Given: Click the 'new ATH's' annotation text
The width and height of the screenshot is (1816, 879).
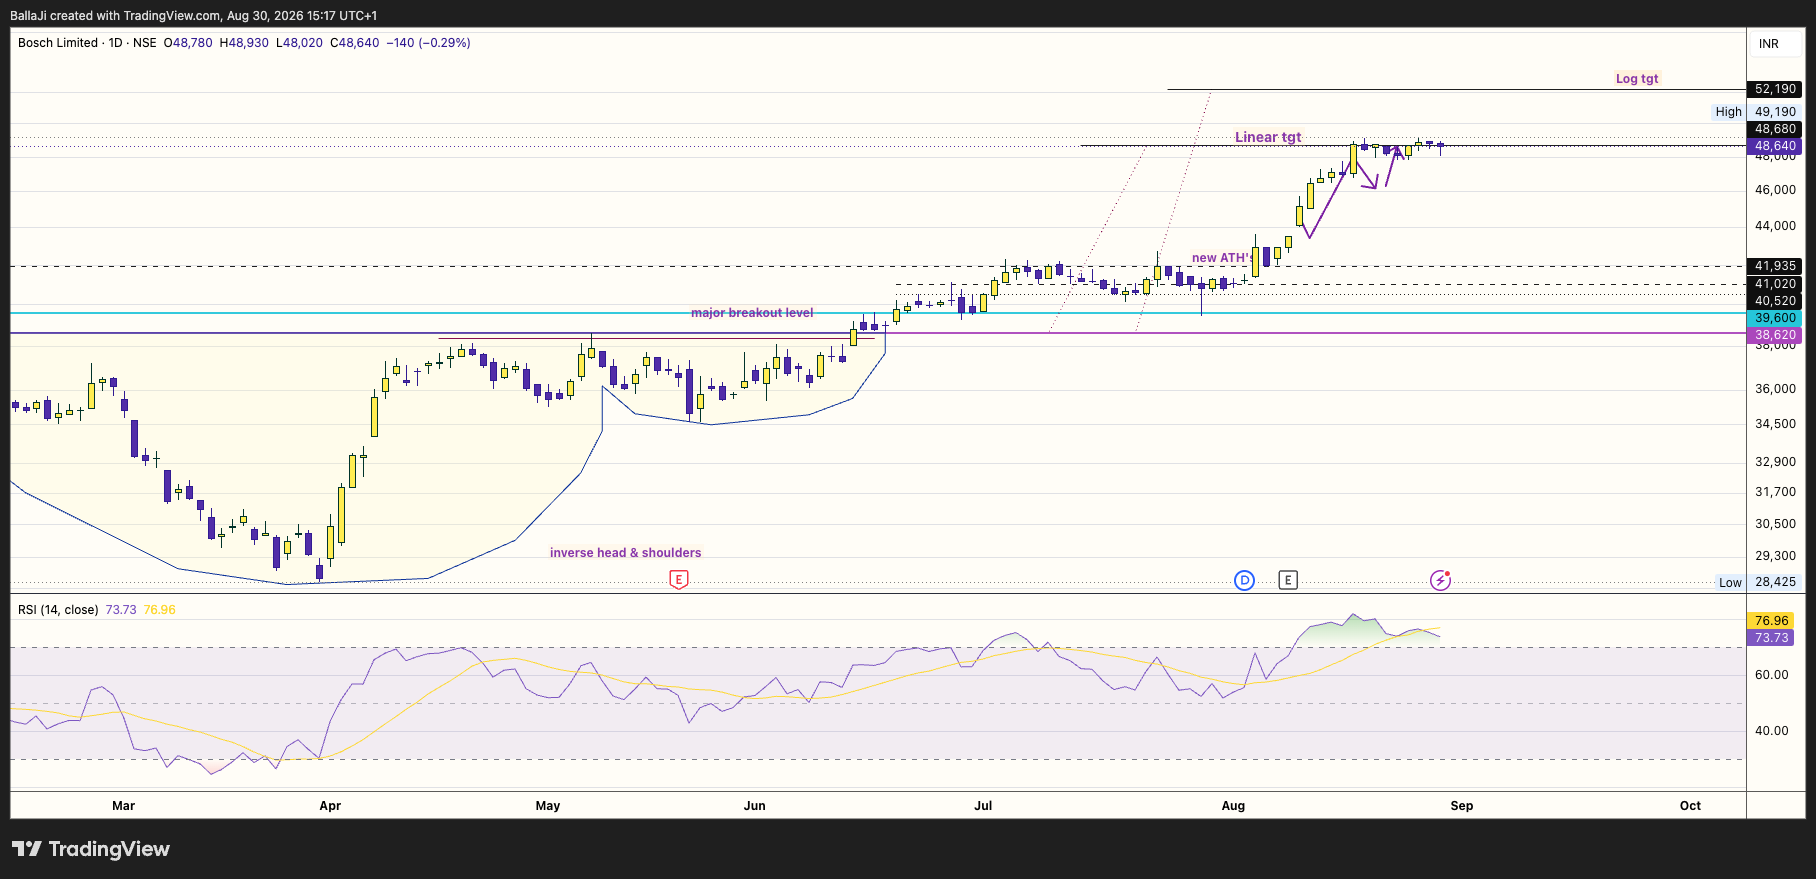Looking at the screenshot, I should pos(1222,258).
